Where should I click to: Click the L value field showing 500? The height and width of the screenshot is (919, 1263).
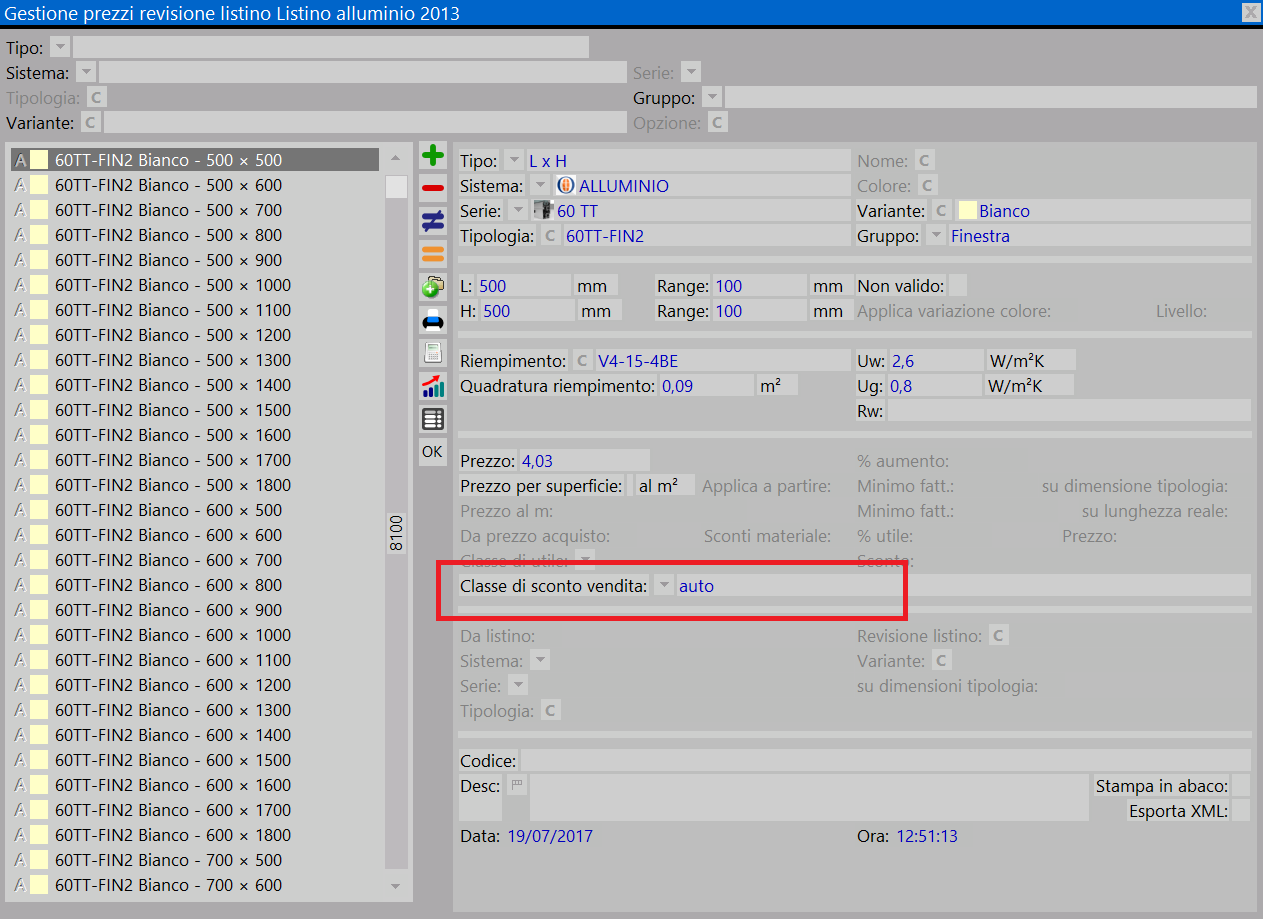coord(523,286)
